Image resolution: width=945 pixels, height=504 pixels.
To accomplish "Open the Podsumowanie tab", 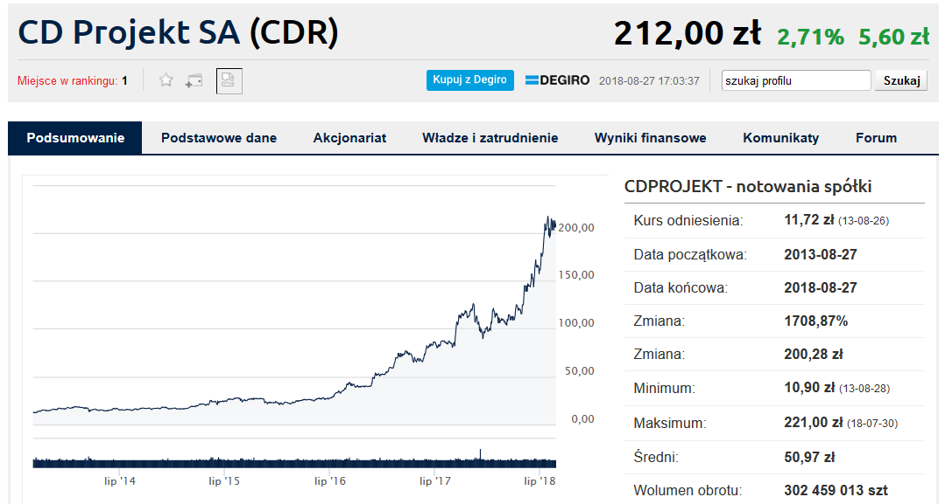I will click(x=76, y=138).
